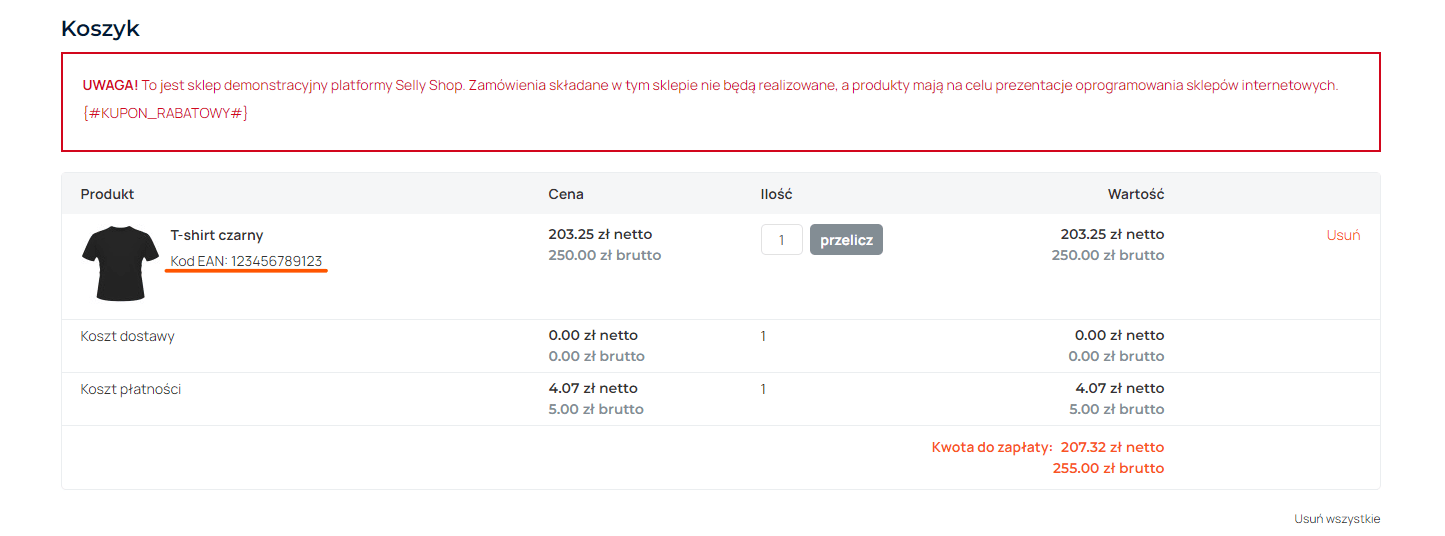This screenshot has width=1445, height=536.
Task: Click the Kwota do zapłaty total label
Action: coord(992,447)
